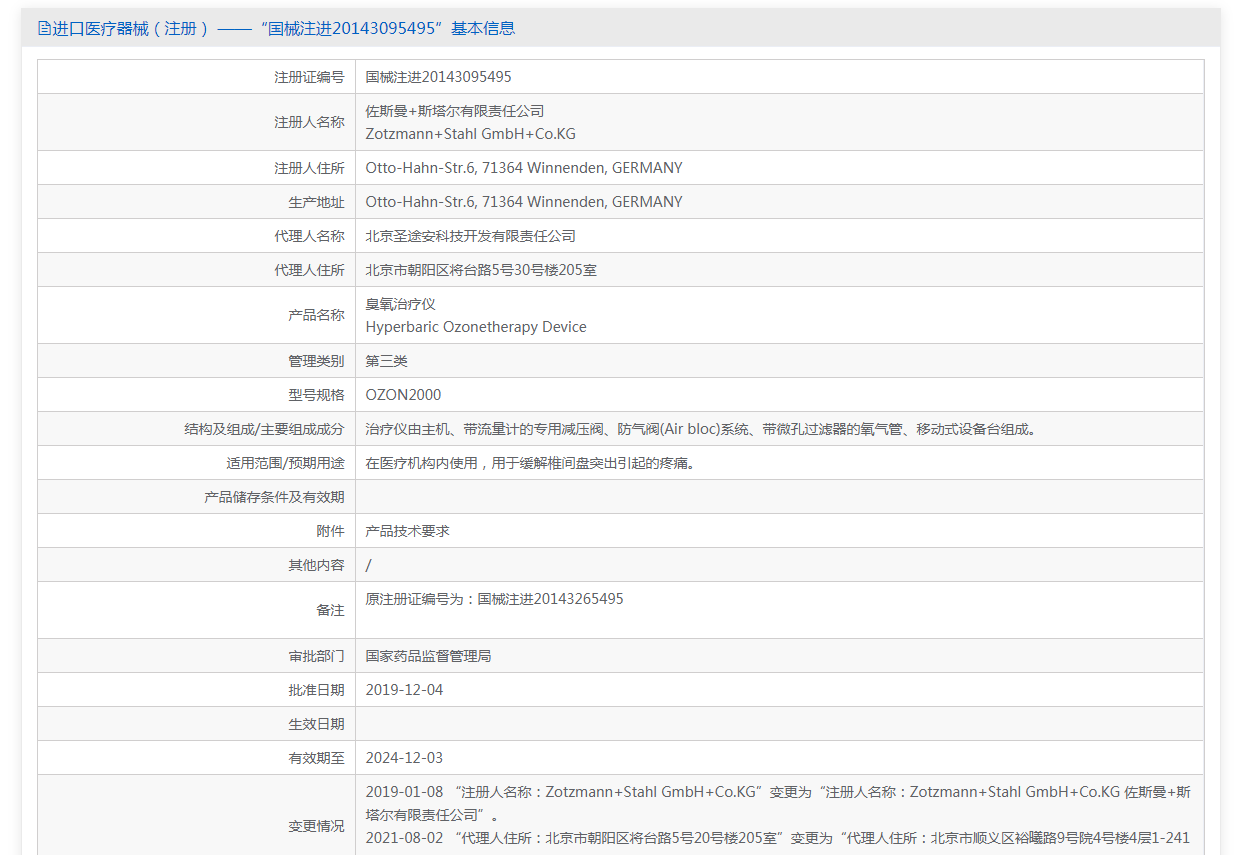
Task: Click the 代理人名称 label
Action: tap(310, 236)
